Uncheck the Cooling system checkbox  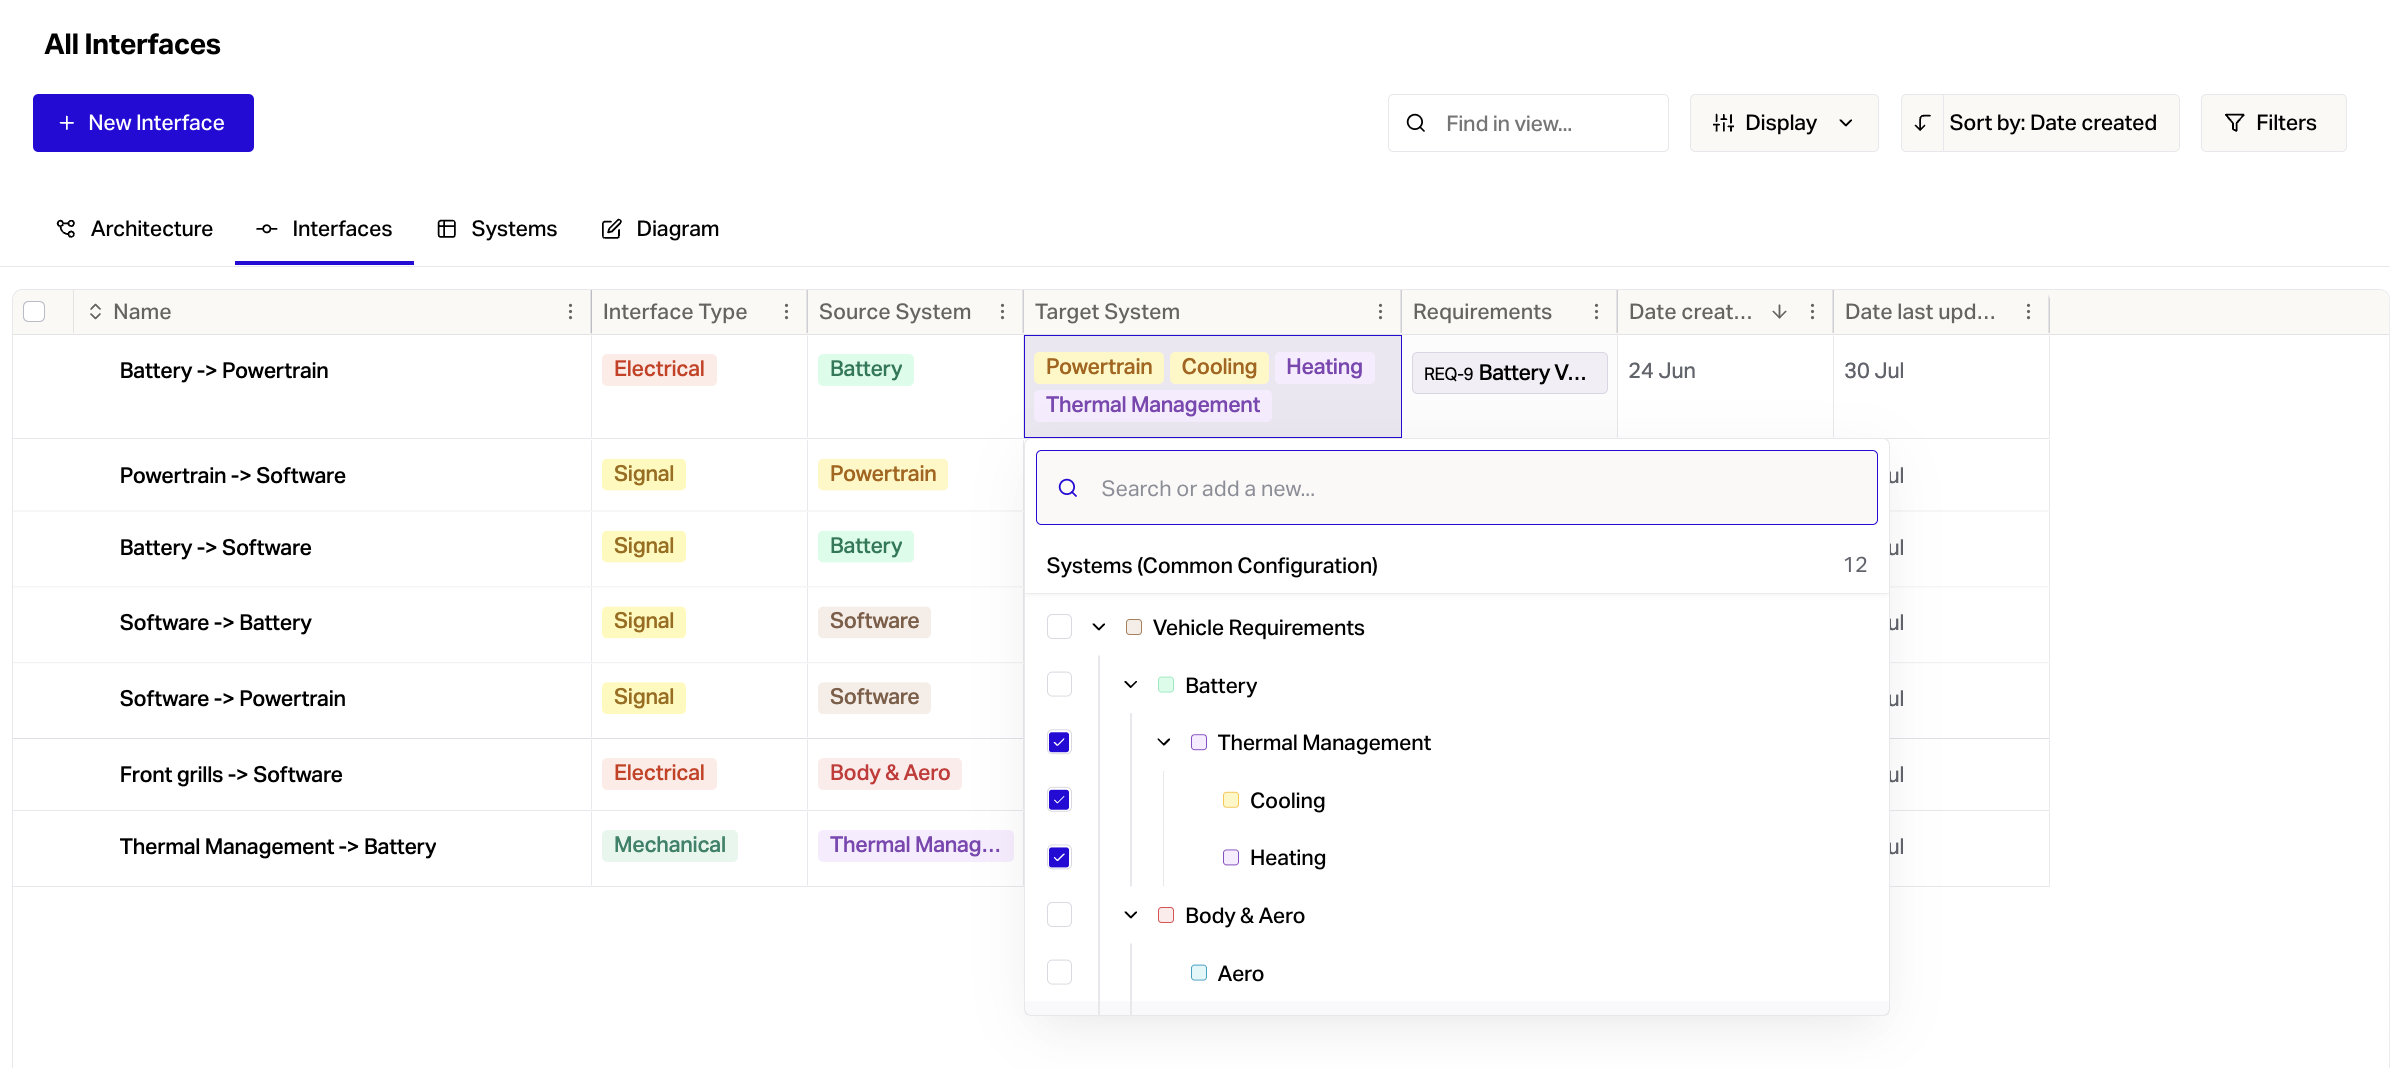tap(1059, 800)
